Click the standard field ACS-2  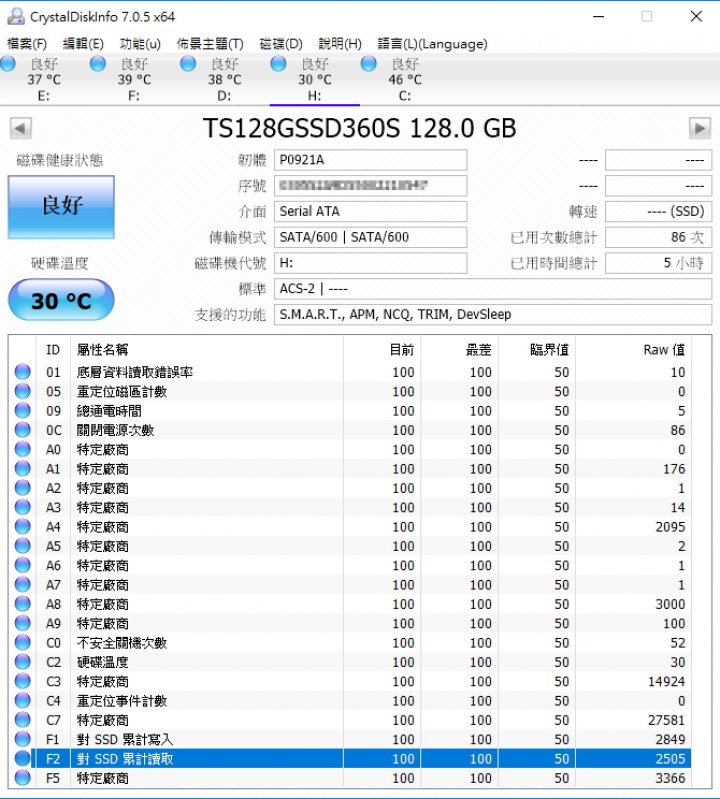[x=493, y=289]
